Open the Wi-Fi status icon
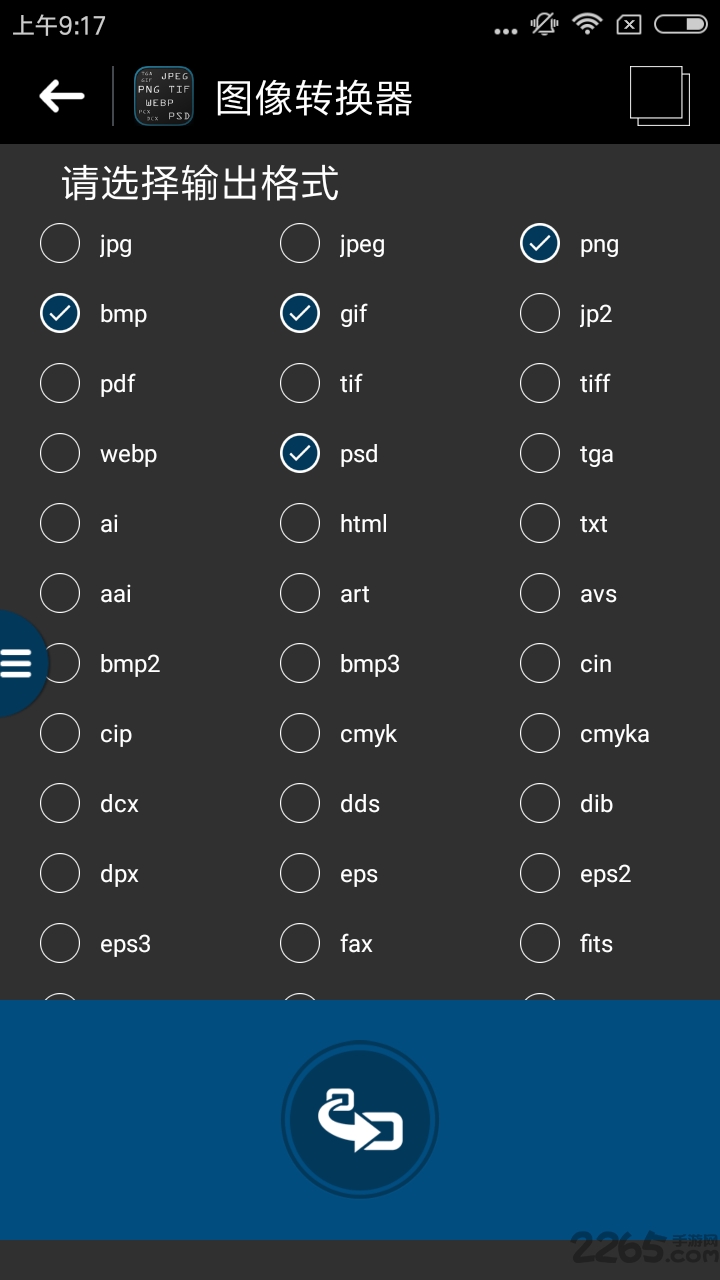 click(586, 24)
